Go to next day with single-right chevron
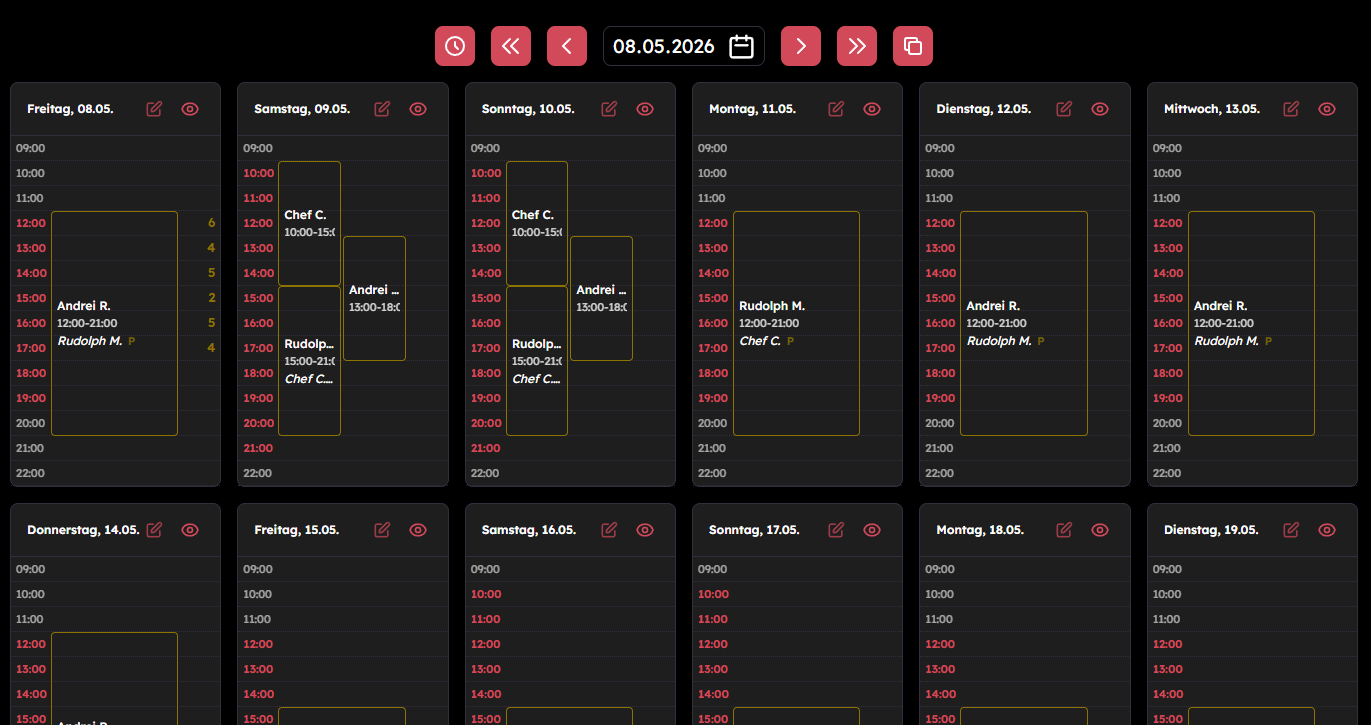 [801, 46]
